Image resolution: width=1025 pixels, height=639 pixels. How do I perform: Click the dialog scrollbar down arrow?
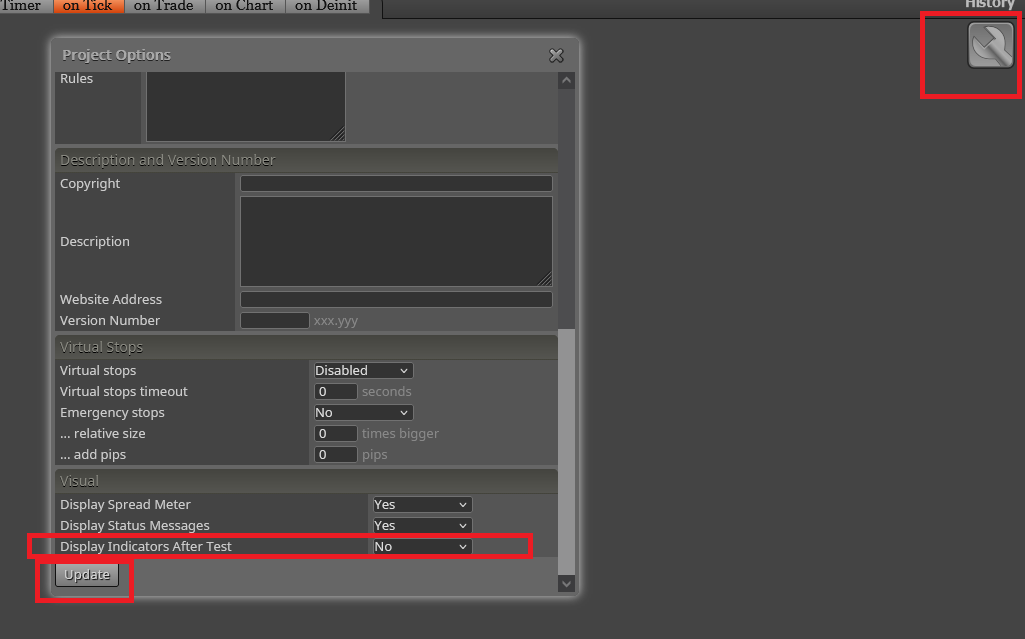567,584
